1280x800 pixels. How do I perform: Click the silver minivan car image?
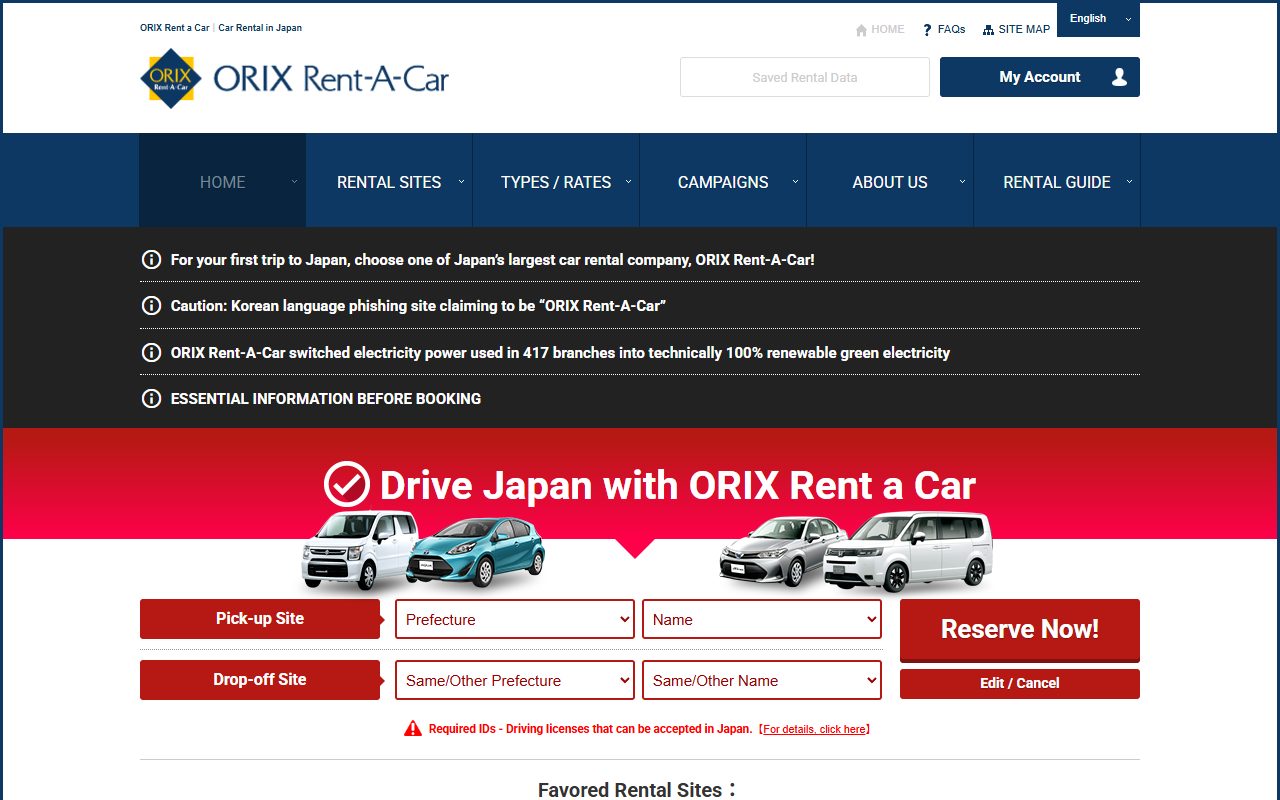point(908,552)
